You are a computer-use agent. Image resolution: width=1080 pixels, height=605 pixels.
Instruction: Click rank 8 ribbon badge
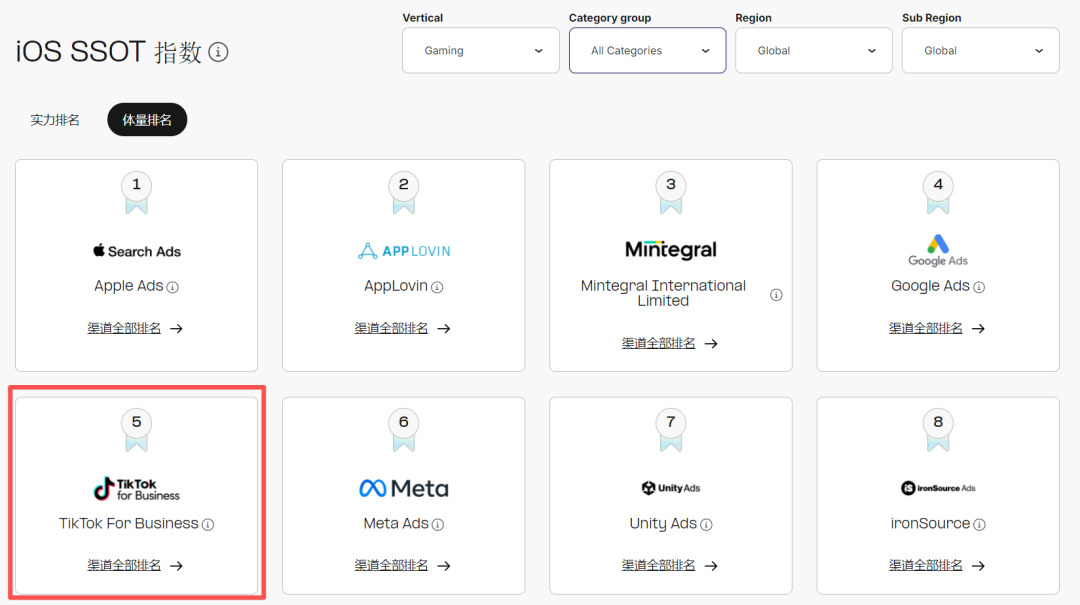click(938, 431)
